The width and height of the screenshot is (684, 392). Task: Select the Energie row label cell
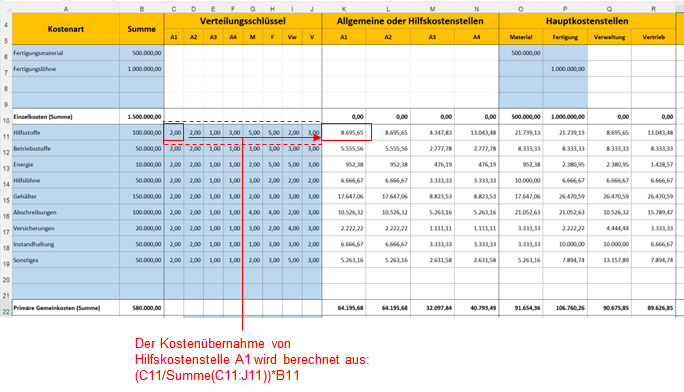[x=66, y=164]
